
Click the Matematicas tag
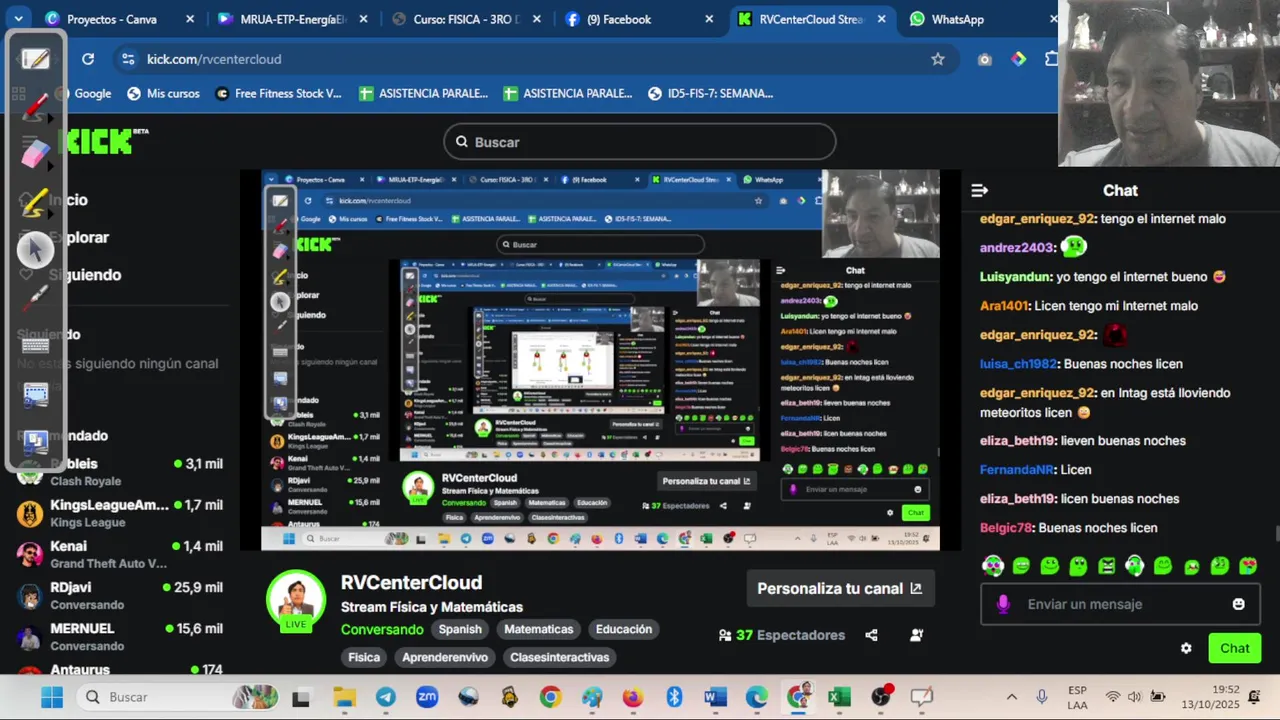click(x=538, y=629)
